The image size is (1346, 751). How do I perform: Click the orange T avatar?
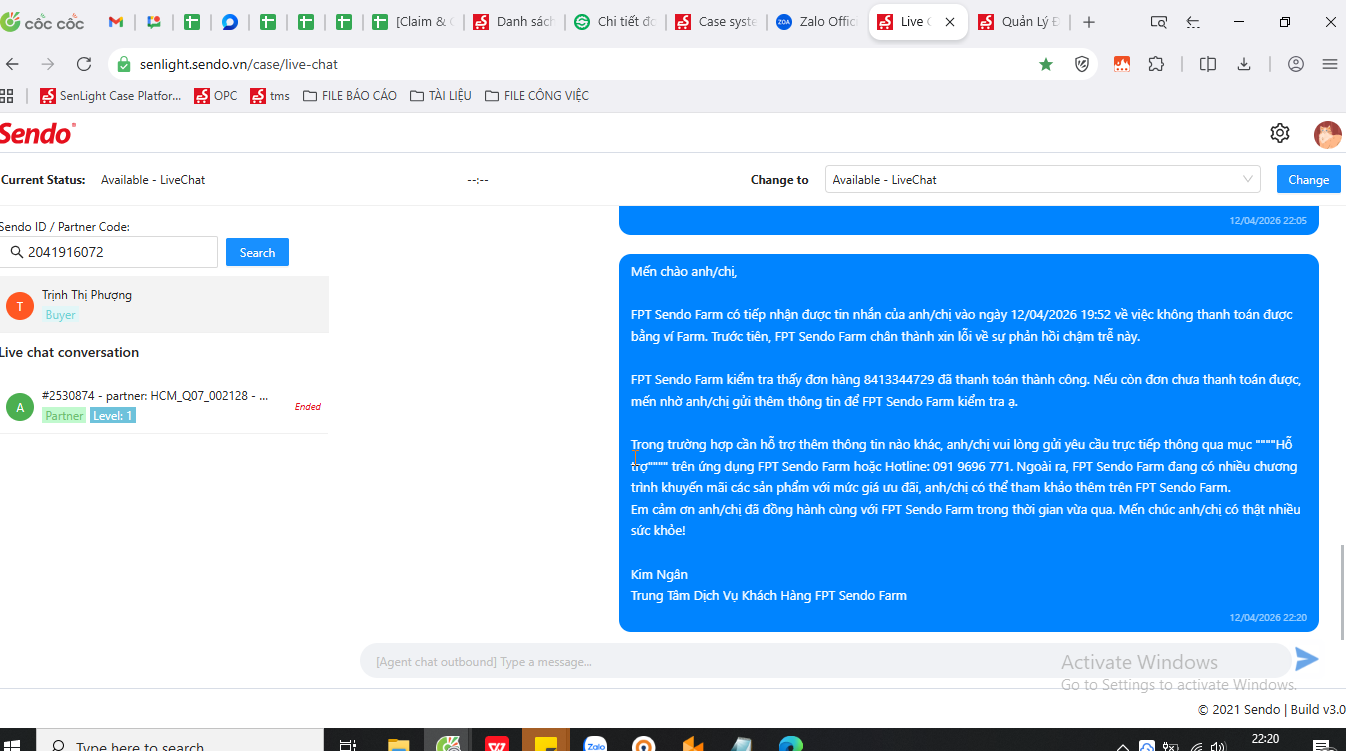tap(20, 305)
